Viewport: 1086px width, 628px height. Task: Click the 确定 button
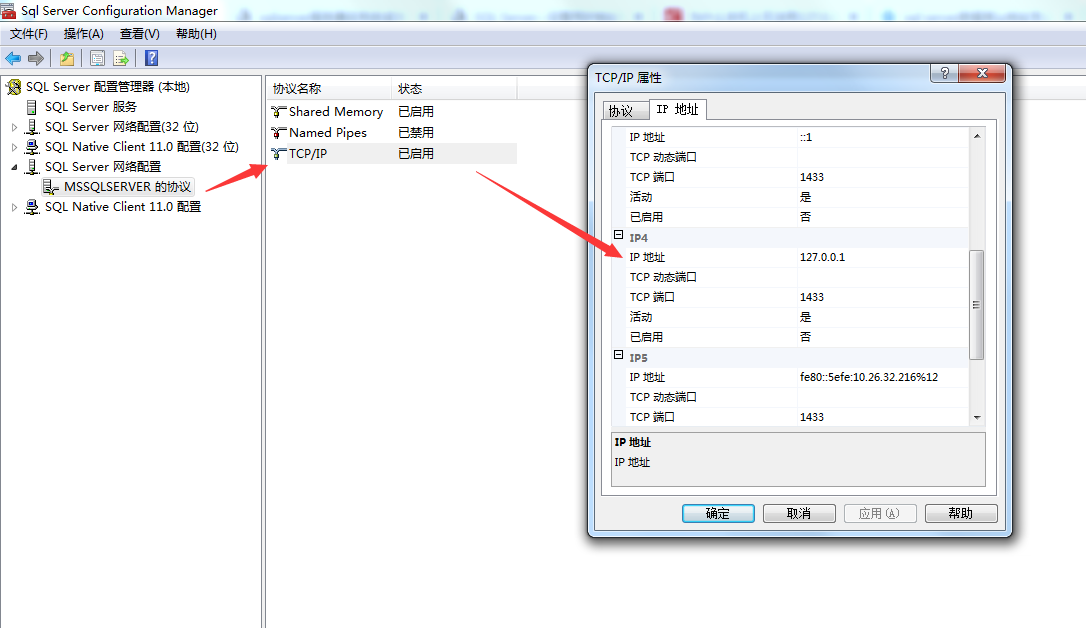pyautogui.click(x=718, y=513)
